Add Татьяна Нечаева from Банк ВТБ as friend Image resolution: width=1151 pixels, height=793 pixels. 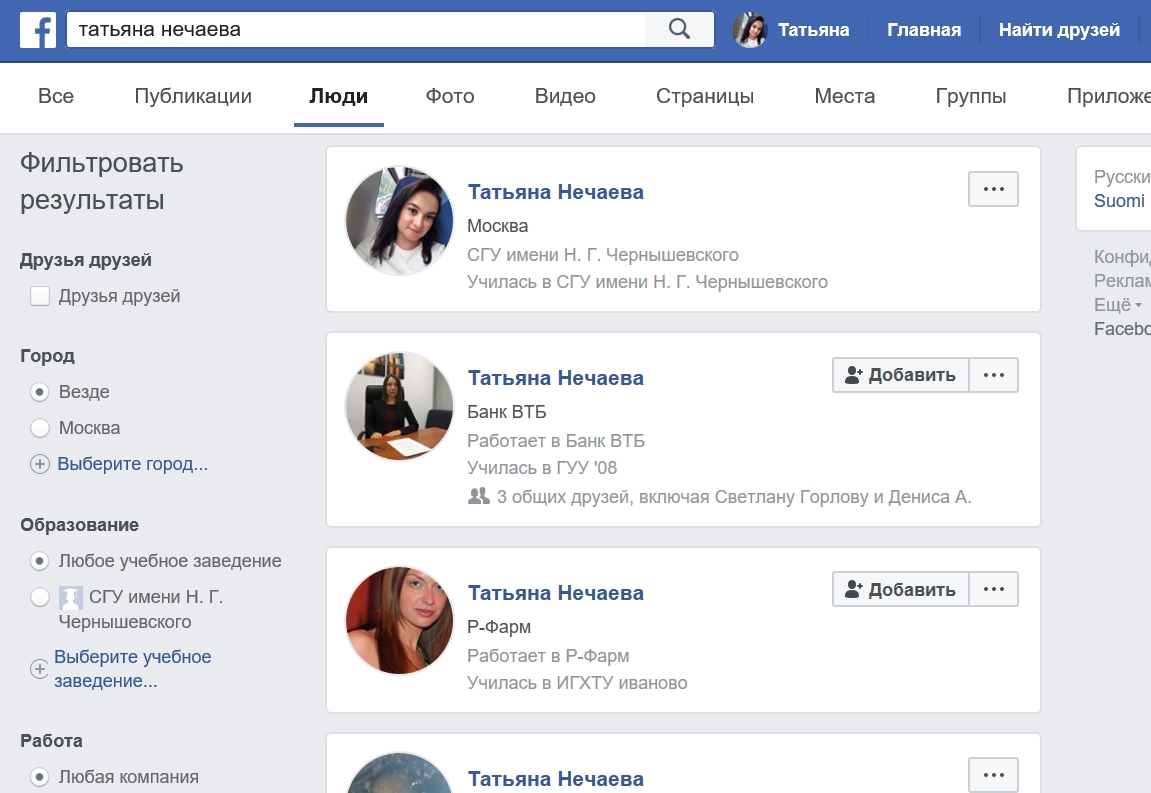point(901,375)
